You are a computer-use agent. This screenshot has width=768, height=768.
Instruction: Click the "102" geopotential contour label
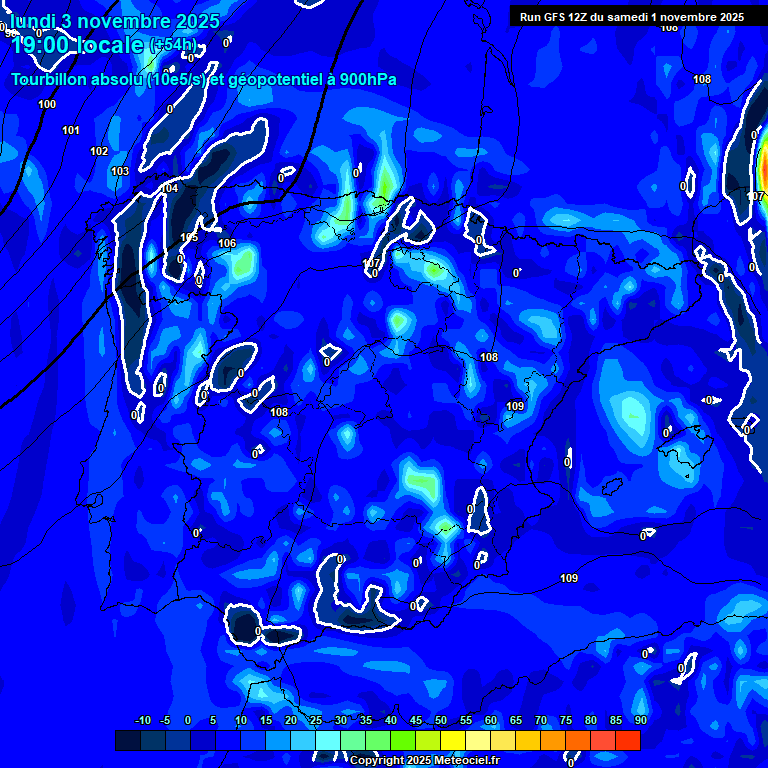coord(99,151)
